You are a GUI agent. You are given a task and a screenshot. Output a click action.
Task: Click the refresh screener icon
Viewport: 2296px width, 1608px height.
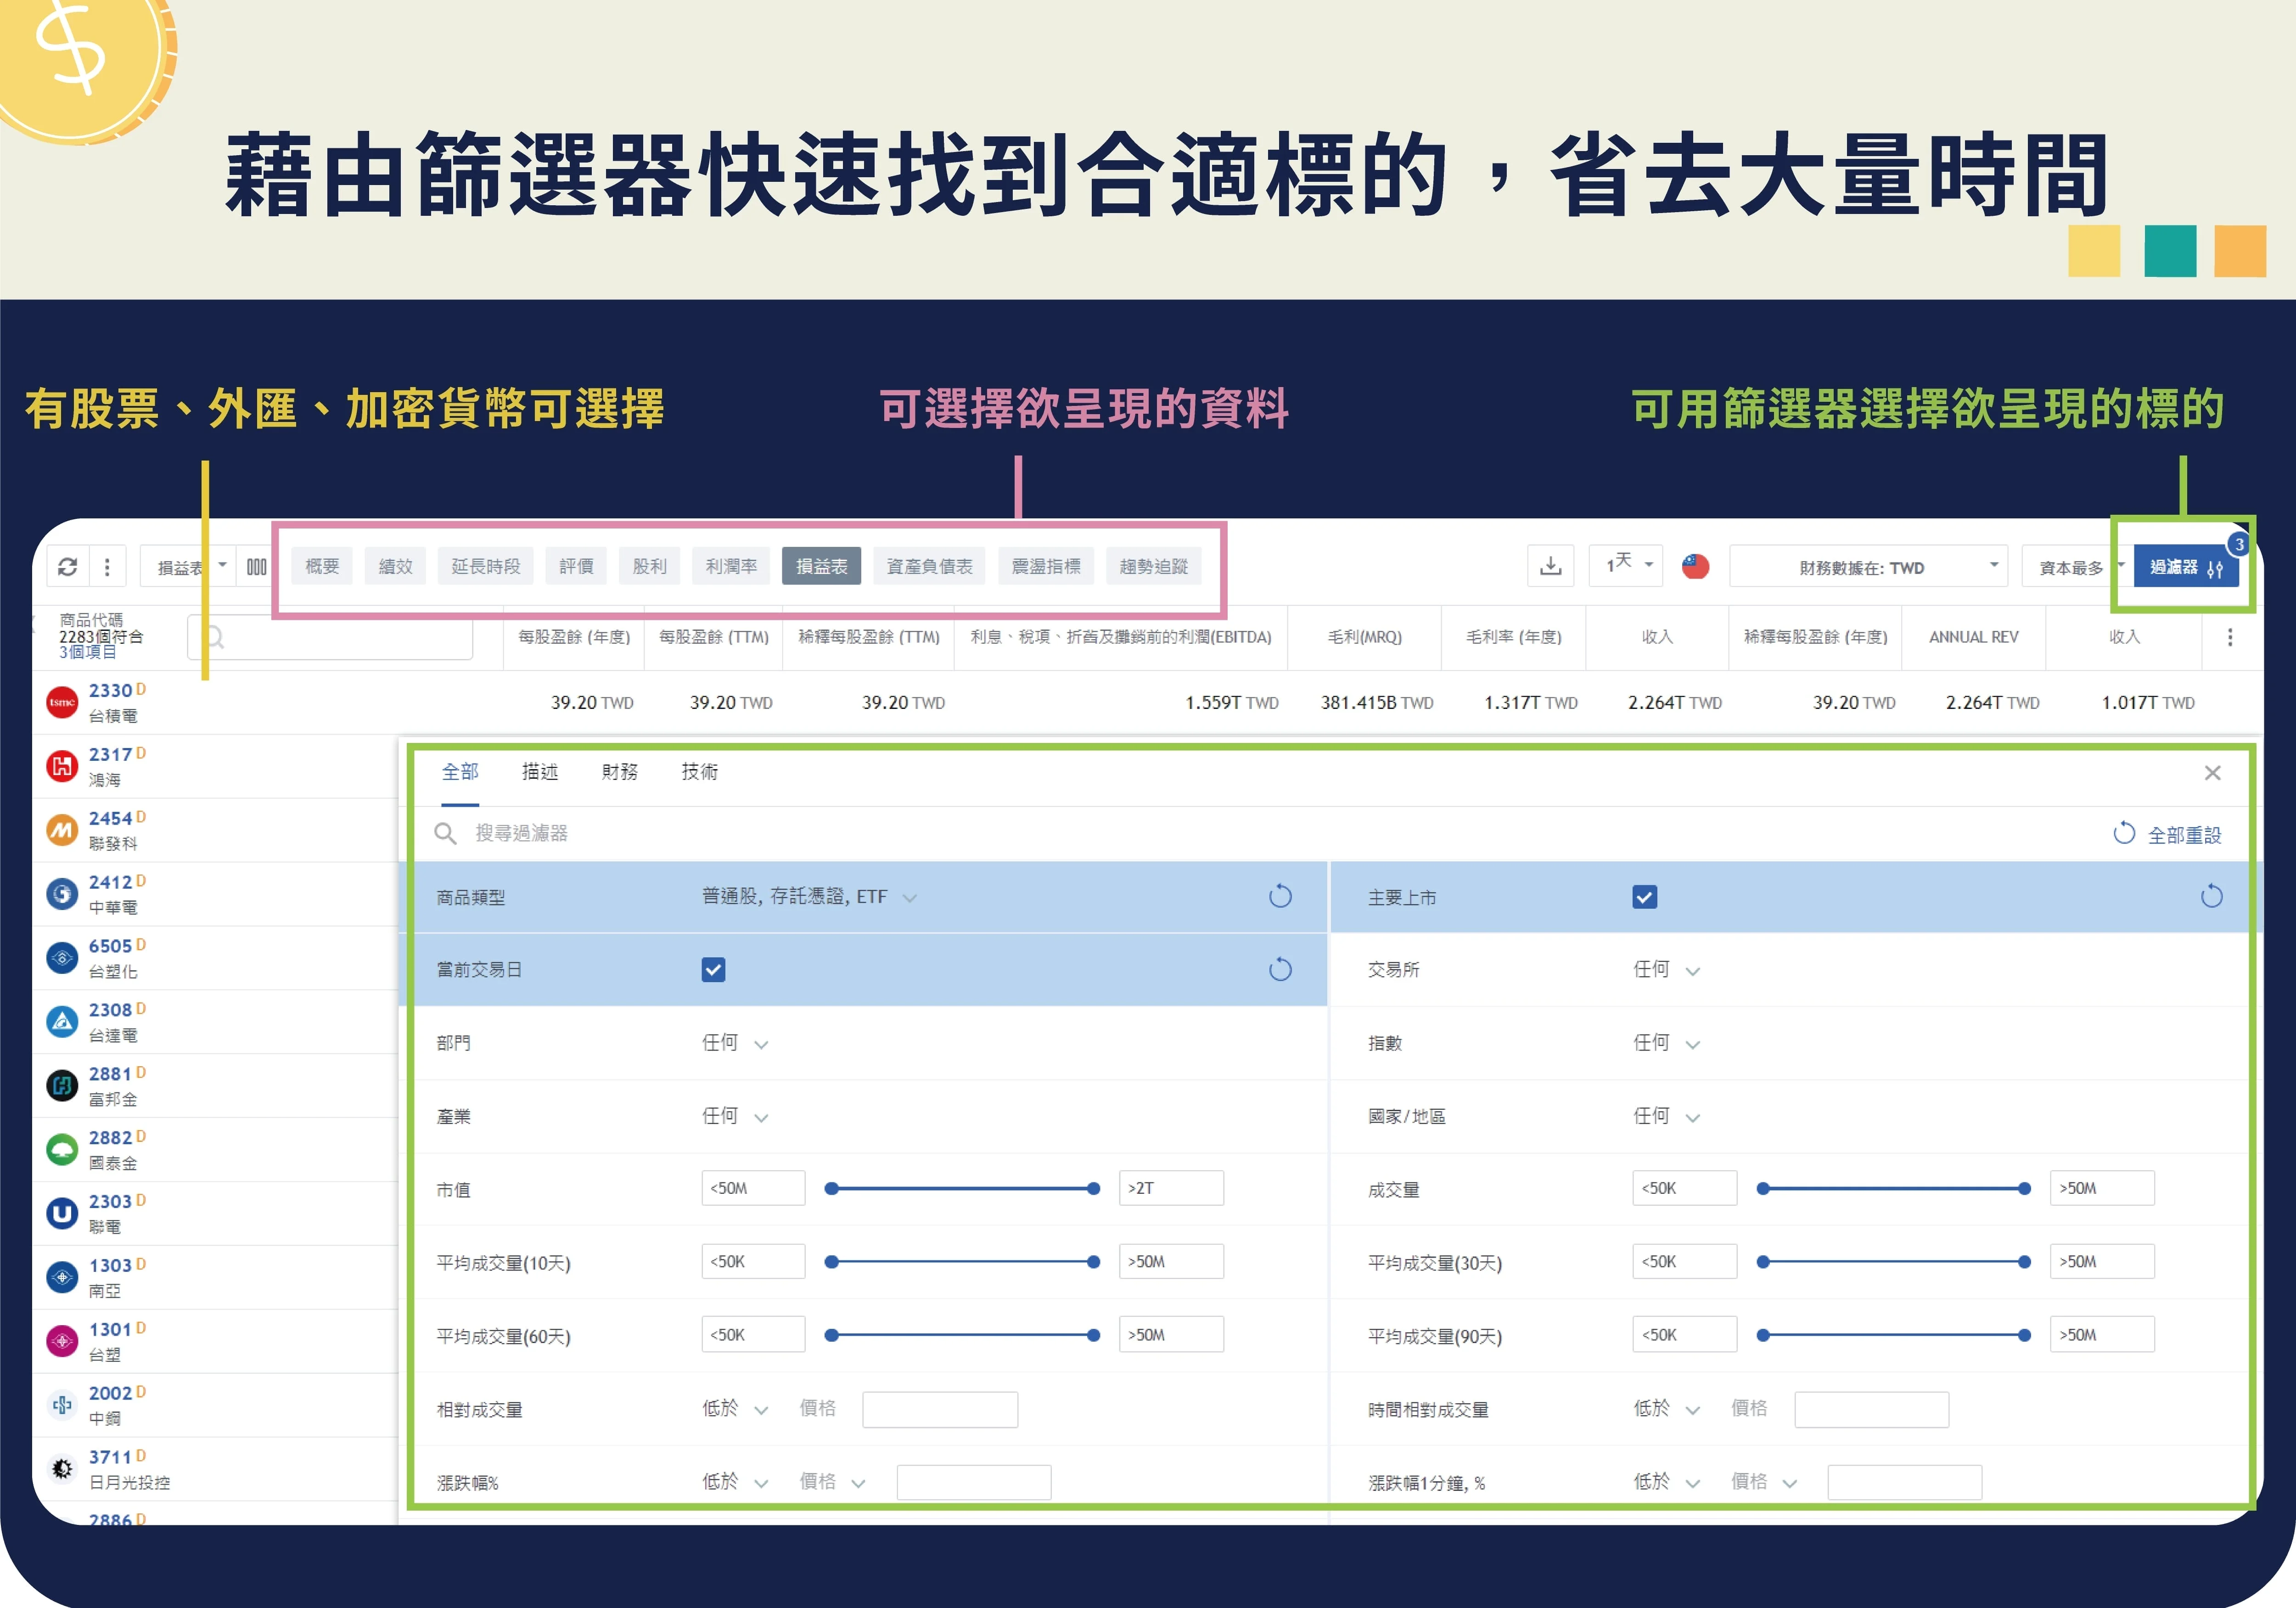point(67,567)
